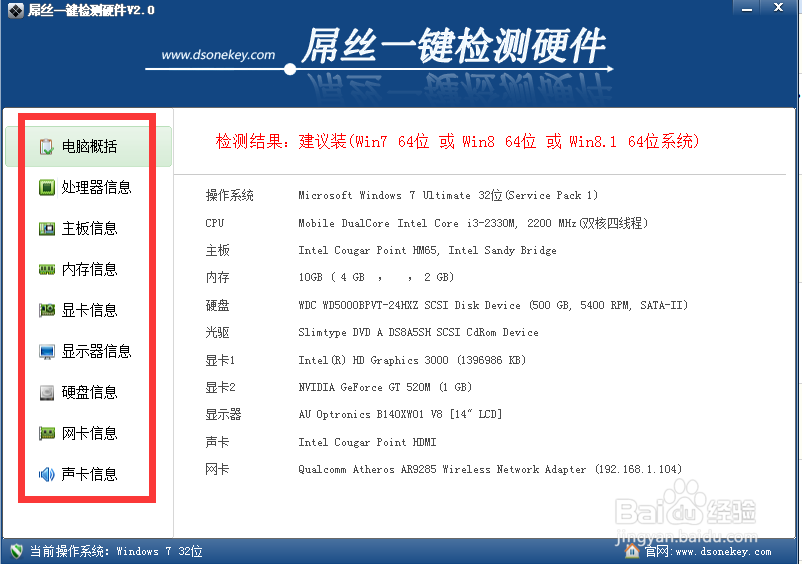This screenshot has height=564, width=802.
Task: Click the 声卡信息 speaker icon
Action: click(47, 475)
